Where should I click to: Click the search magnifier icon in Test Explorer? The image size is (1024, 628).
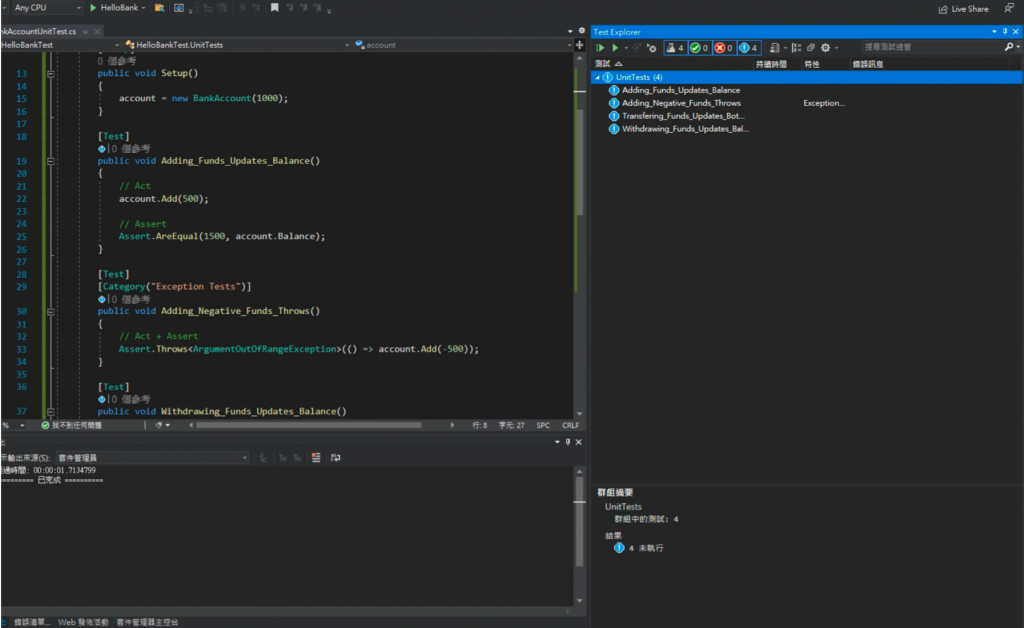1009,47
